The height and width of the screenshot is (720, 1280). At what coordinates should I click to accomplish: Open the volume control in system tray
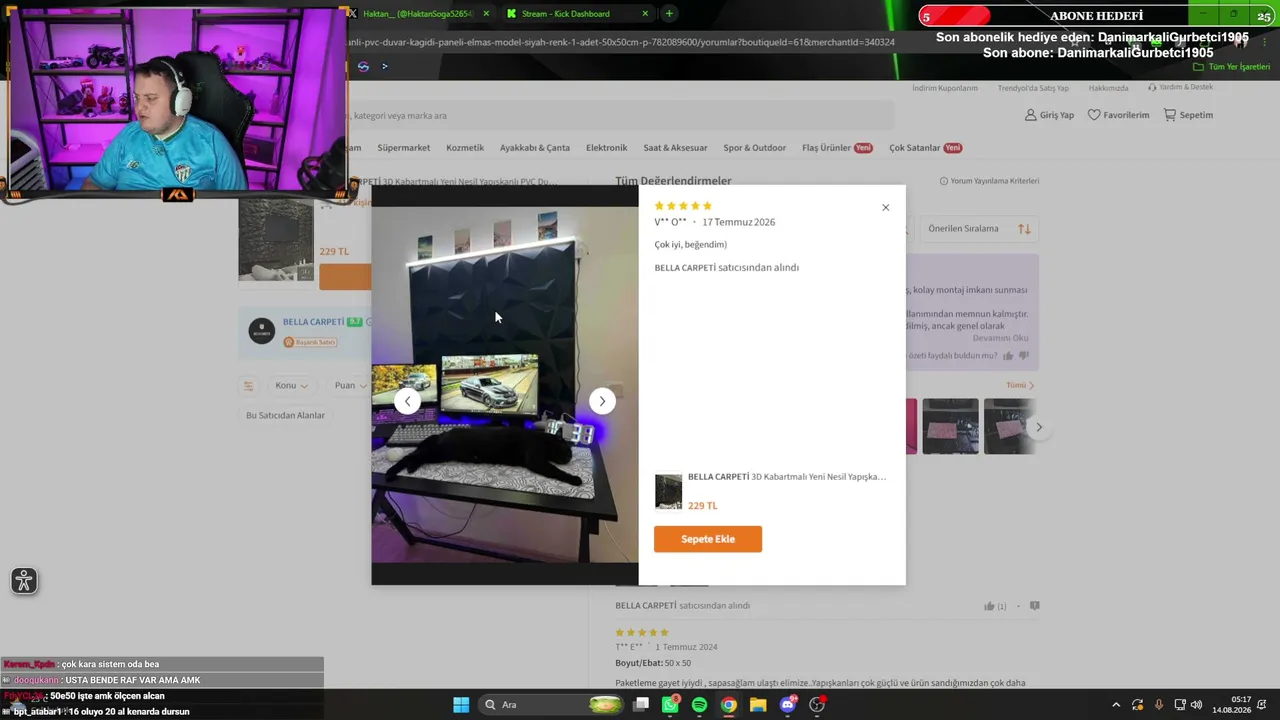1197,705
